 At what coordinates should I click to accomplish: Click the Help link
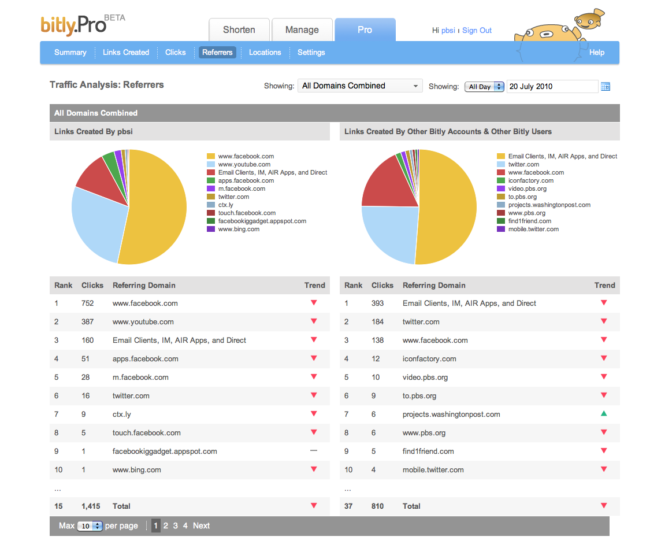[597, 52]
